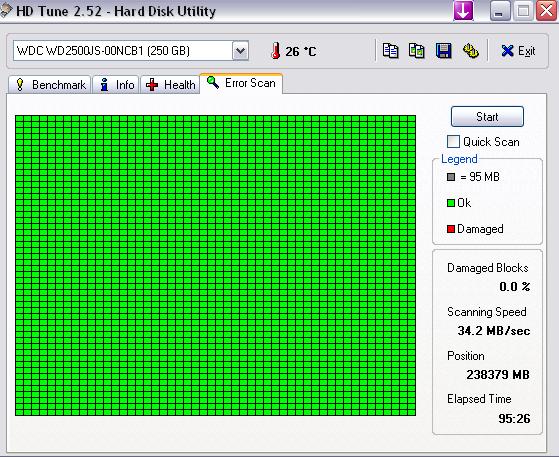Enable the Quick Scan checkbox
The width and height of the screenshot is (559, 457).
tap(453, 142)
